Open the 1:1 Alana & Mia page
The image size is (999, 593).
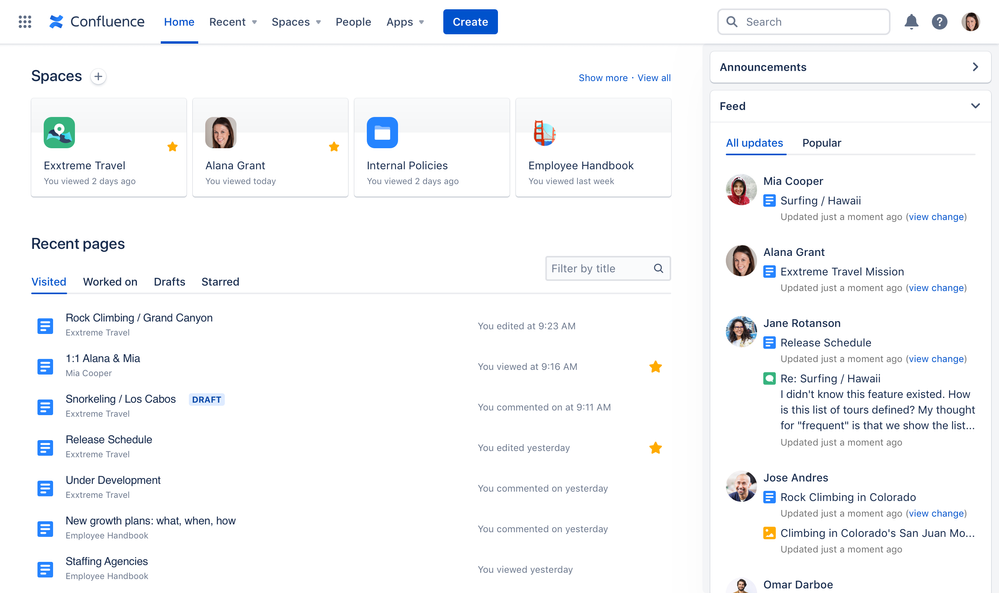(103, 359)
